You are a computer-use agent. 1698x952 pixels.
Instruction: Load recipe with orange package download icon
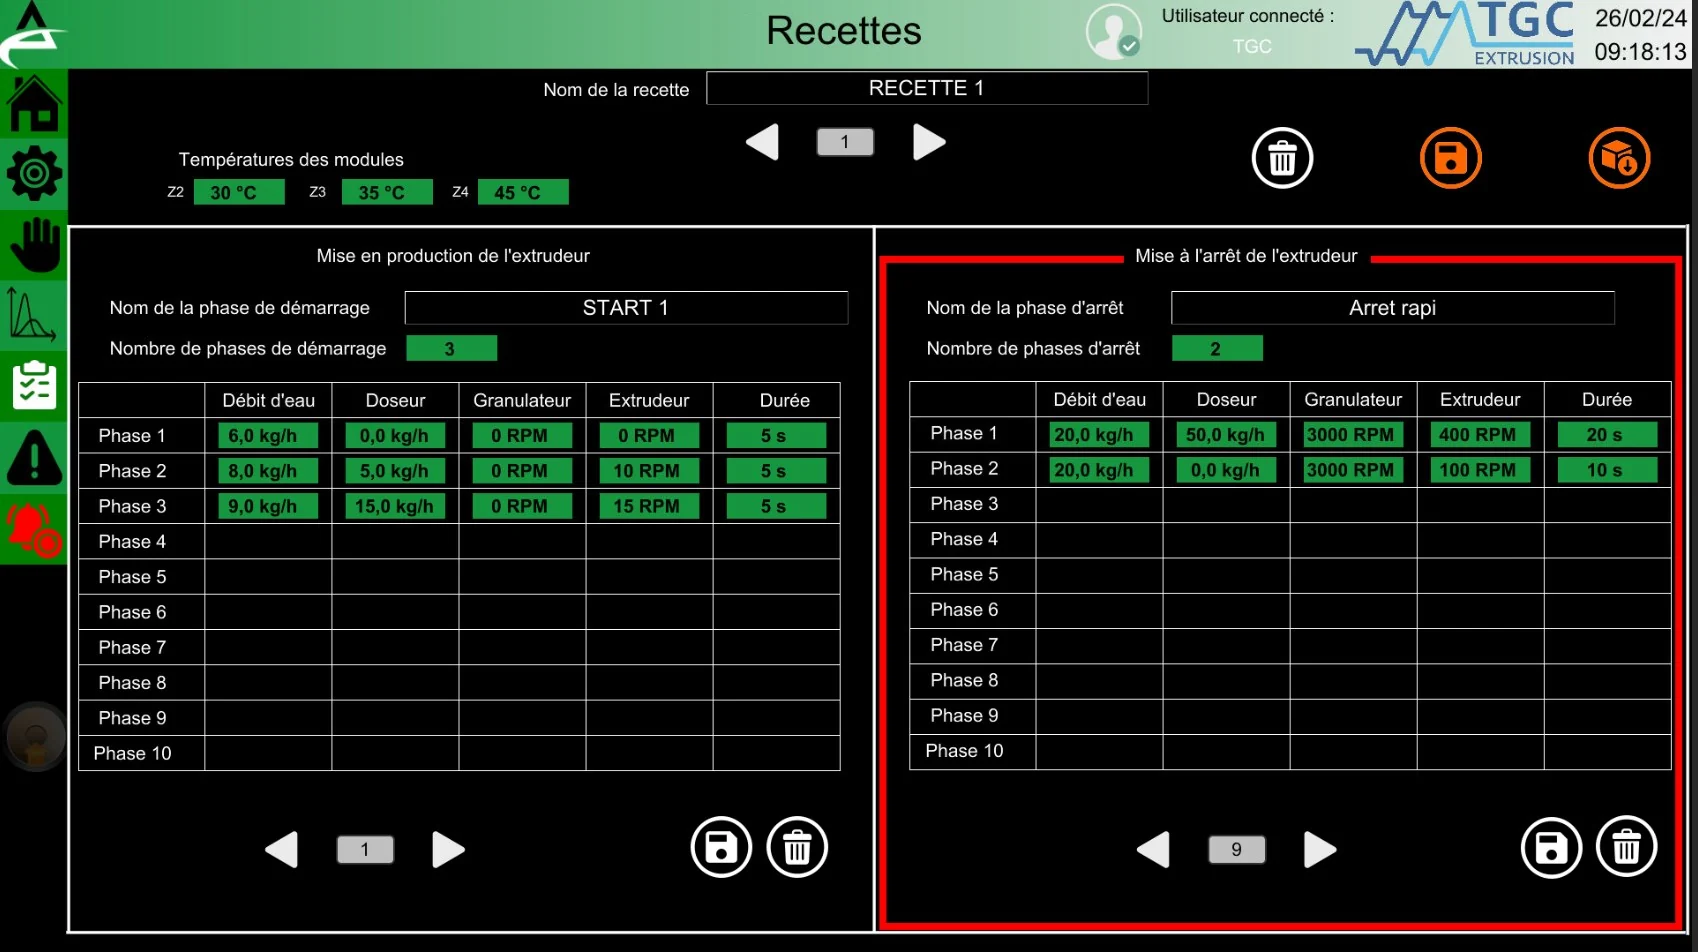[1619, 158]
